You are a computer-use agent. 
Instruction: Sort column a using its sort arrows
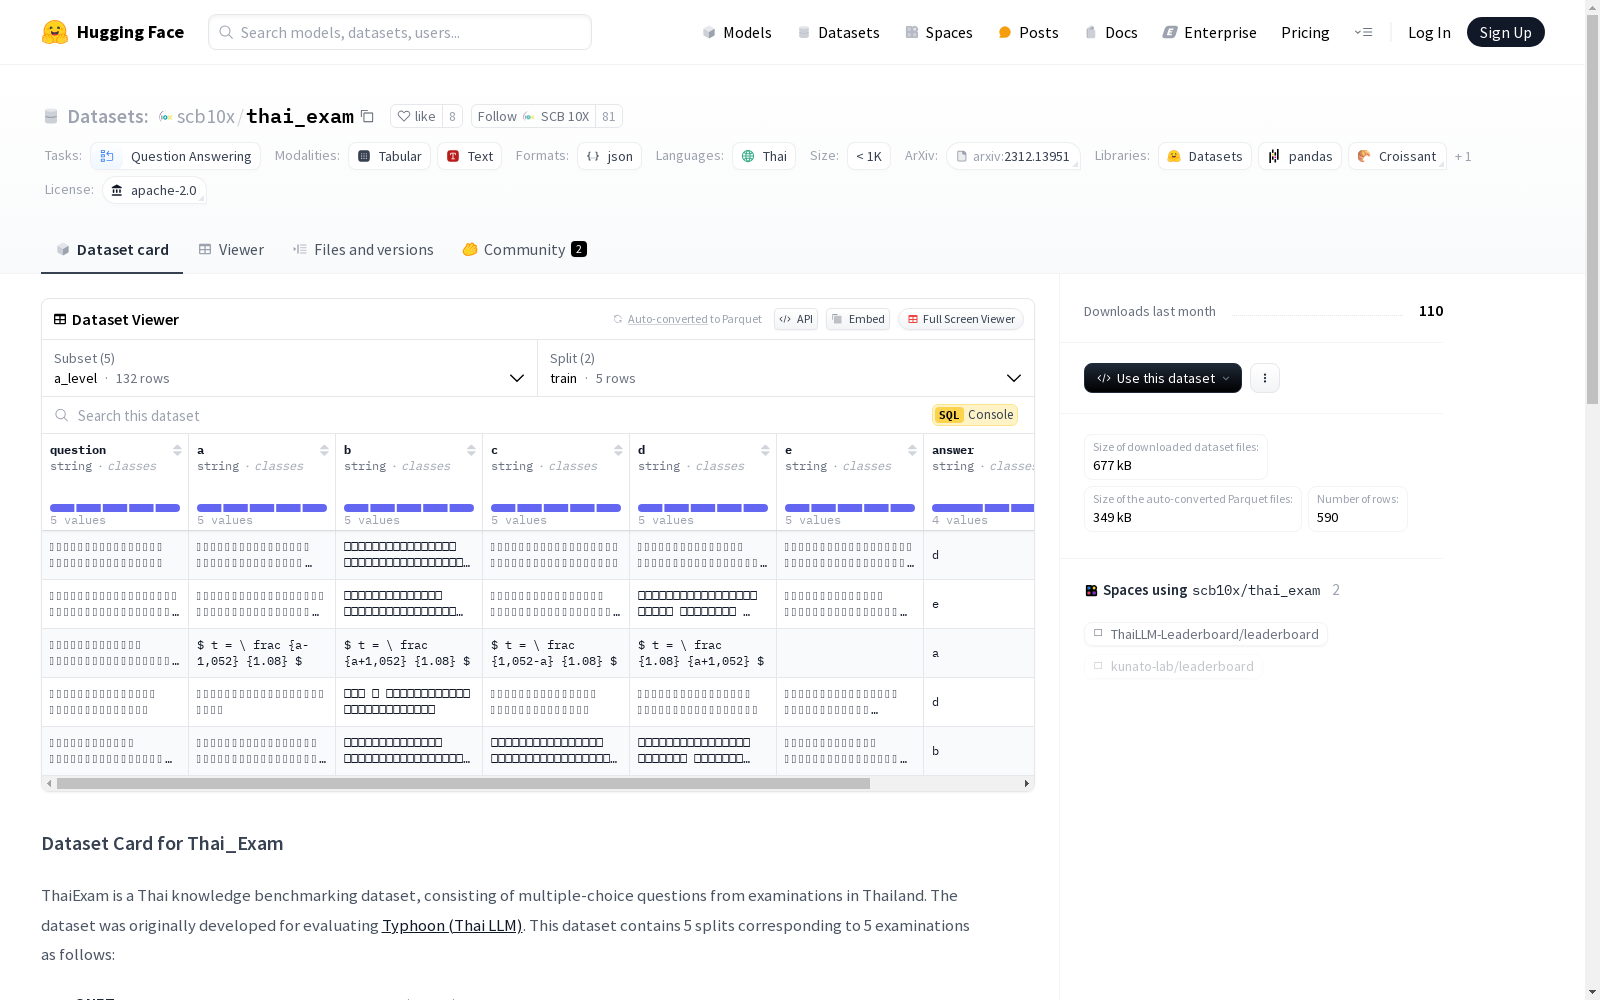pos(324,450)
